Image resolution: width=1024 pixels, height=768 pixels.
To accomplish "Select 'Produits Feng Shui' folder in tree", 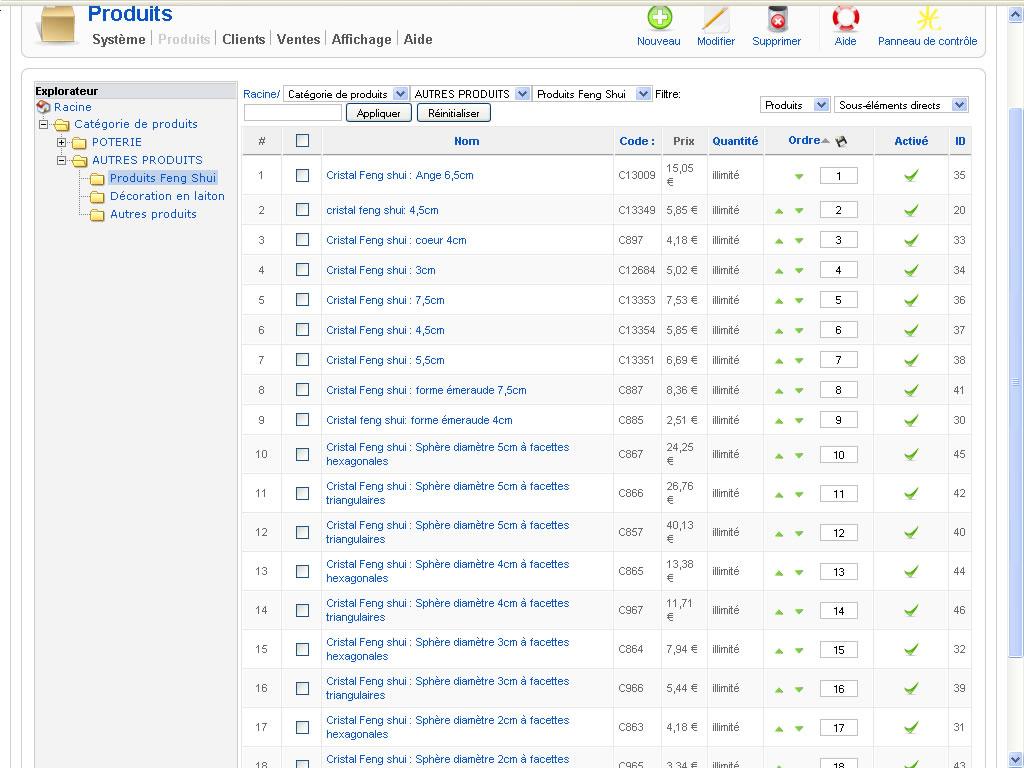I will coord(163,178).
